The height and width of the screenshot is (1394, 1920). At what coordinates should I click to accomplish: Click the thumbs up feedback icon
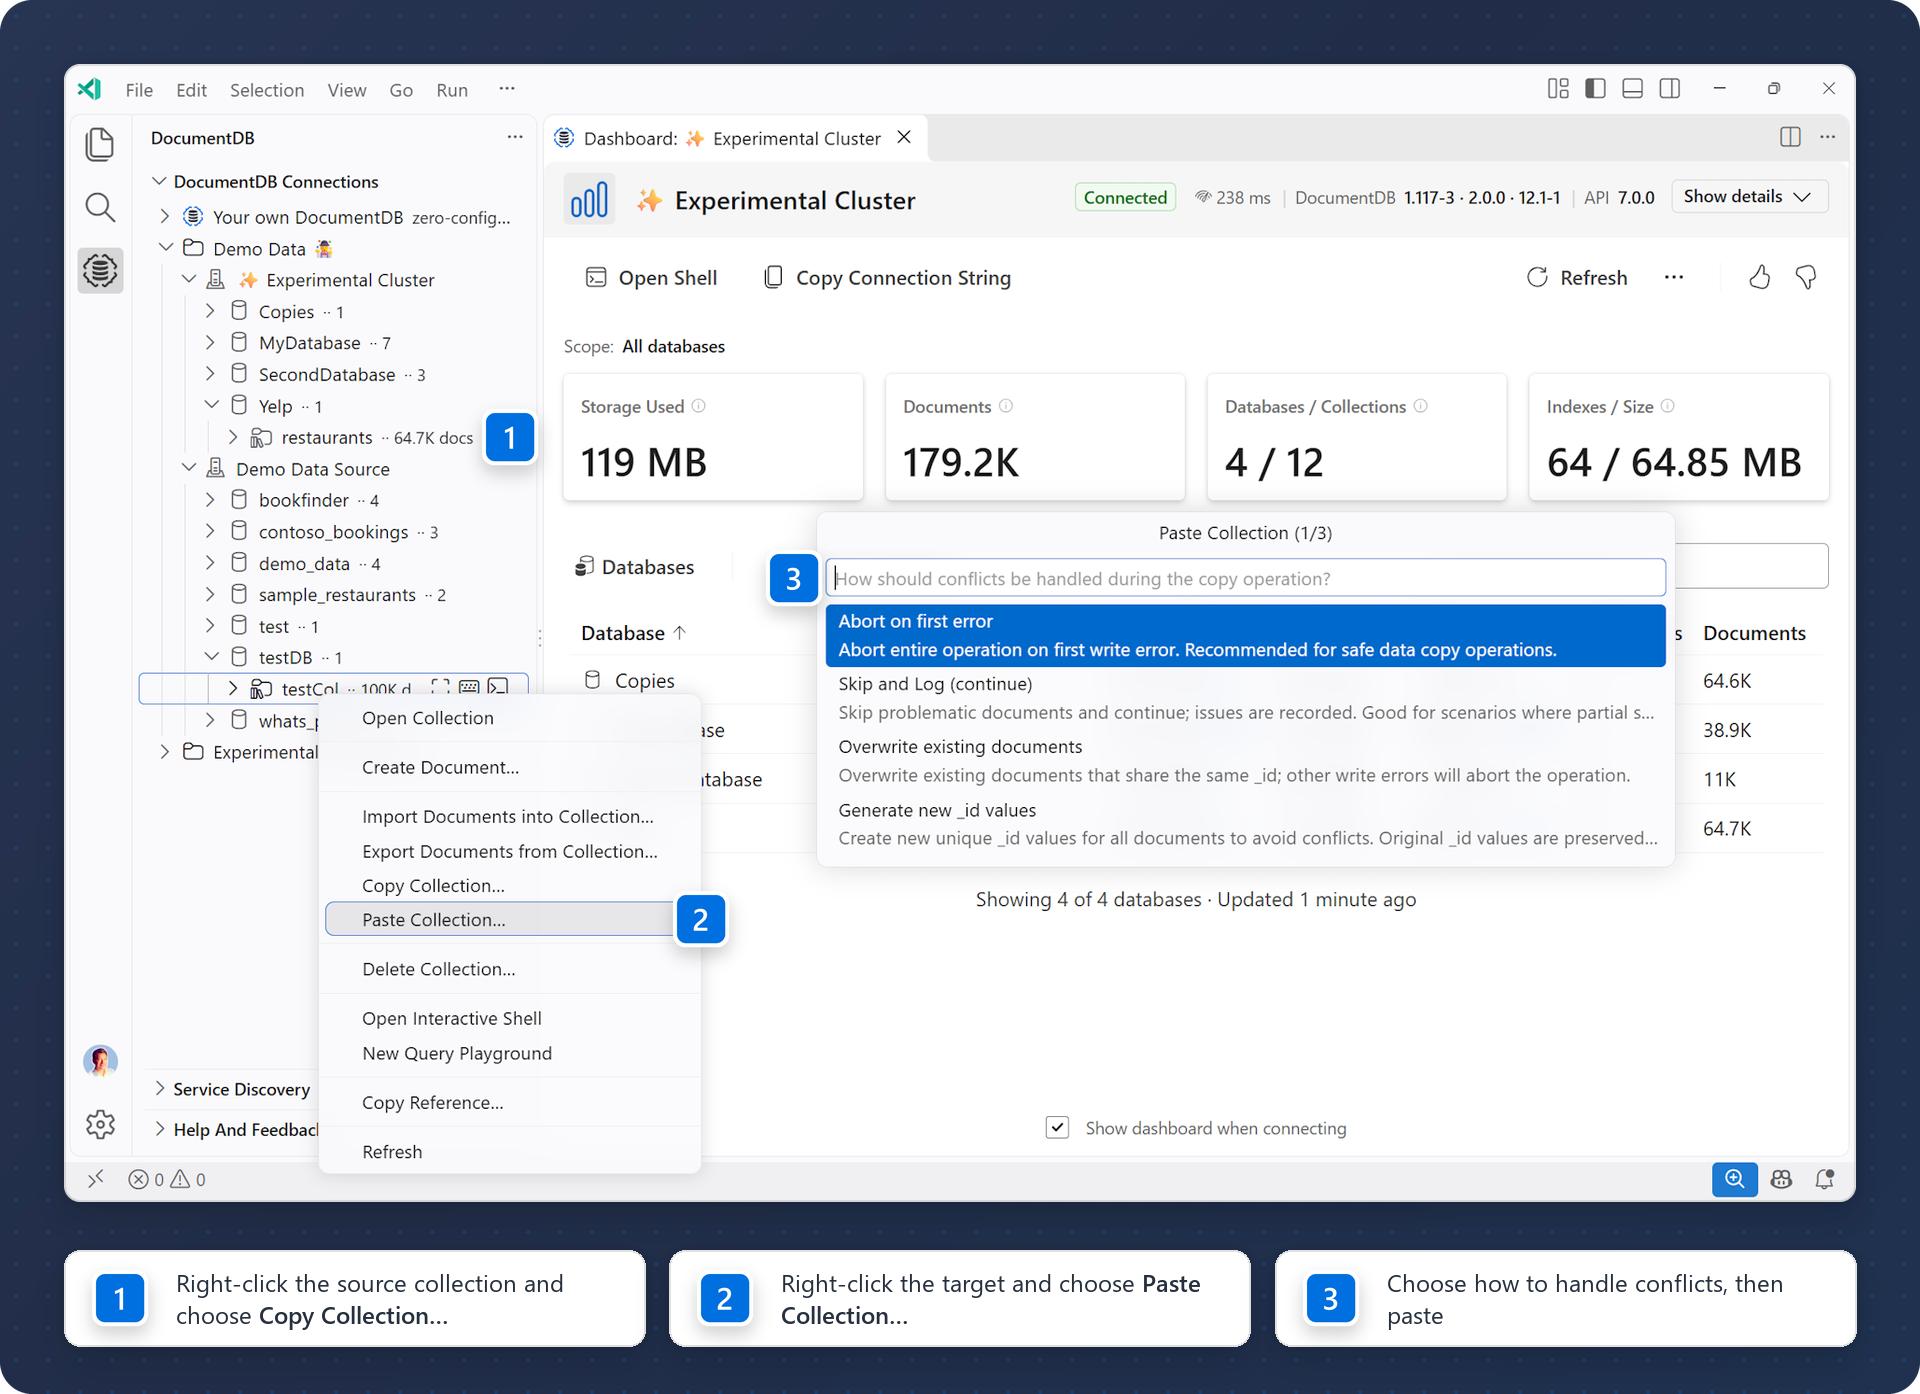click(x=1760, y=277)
